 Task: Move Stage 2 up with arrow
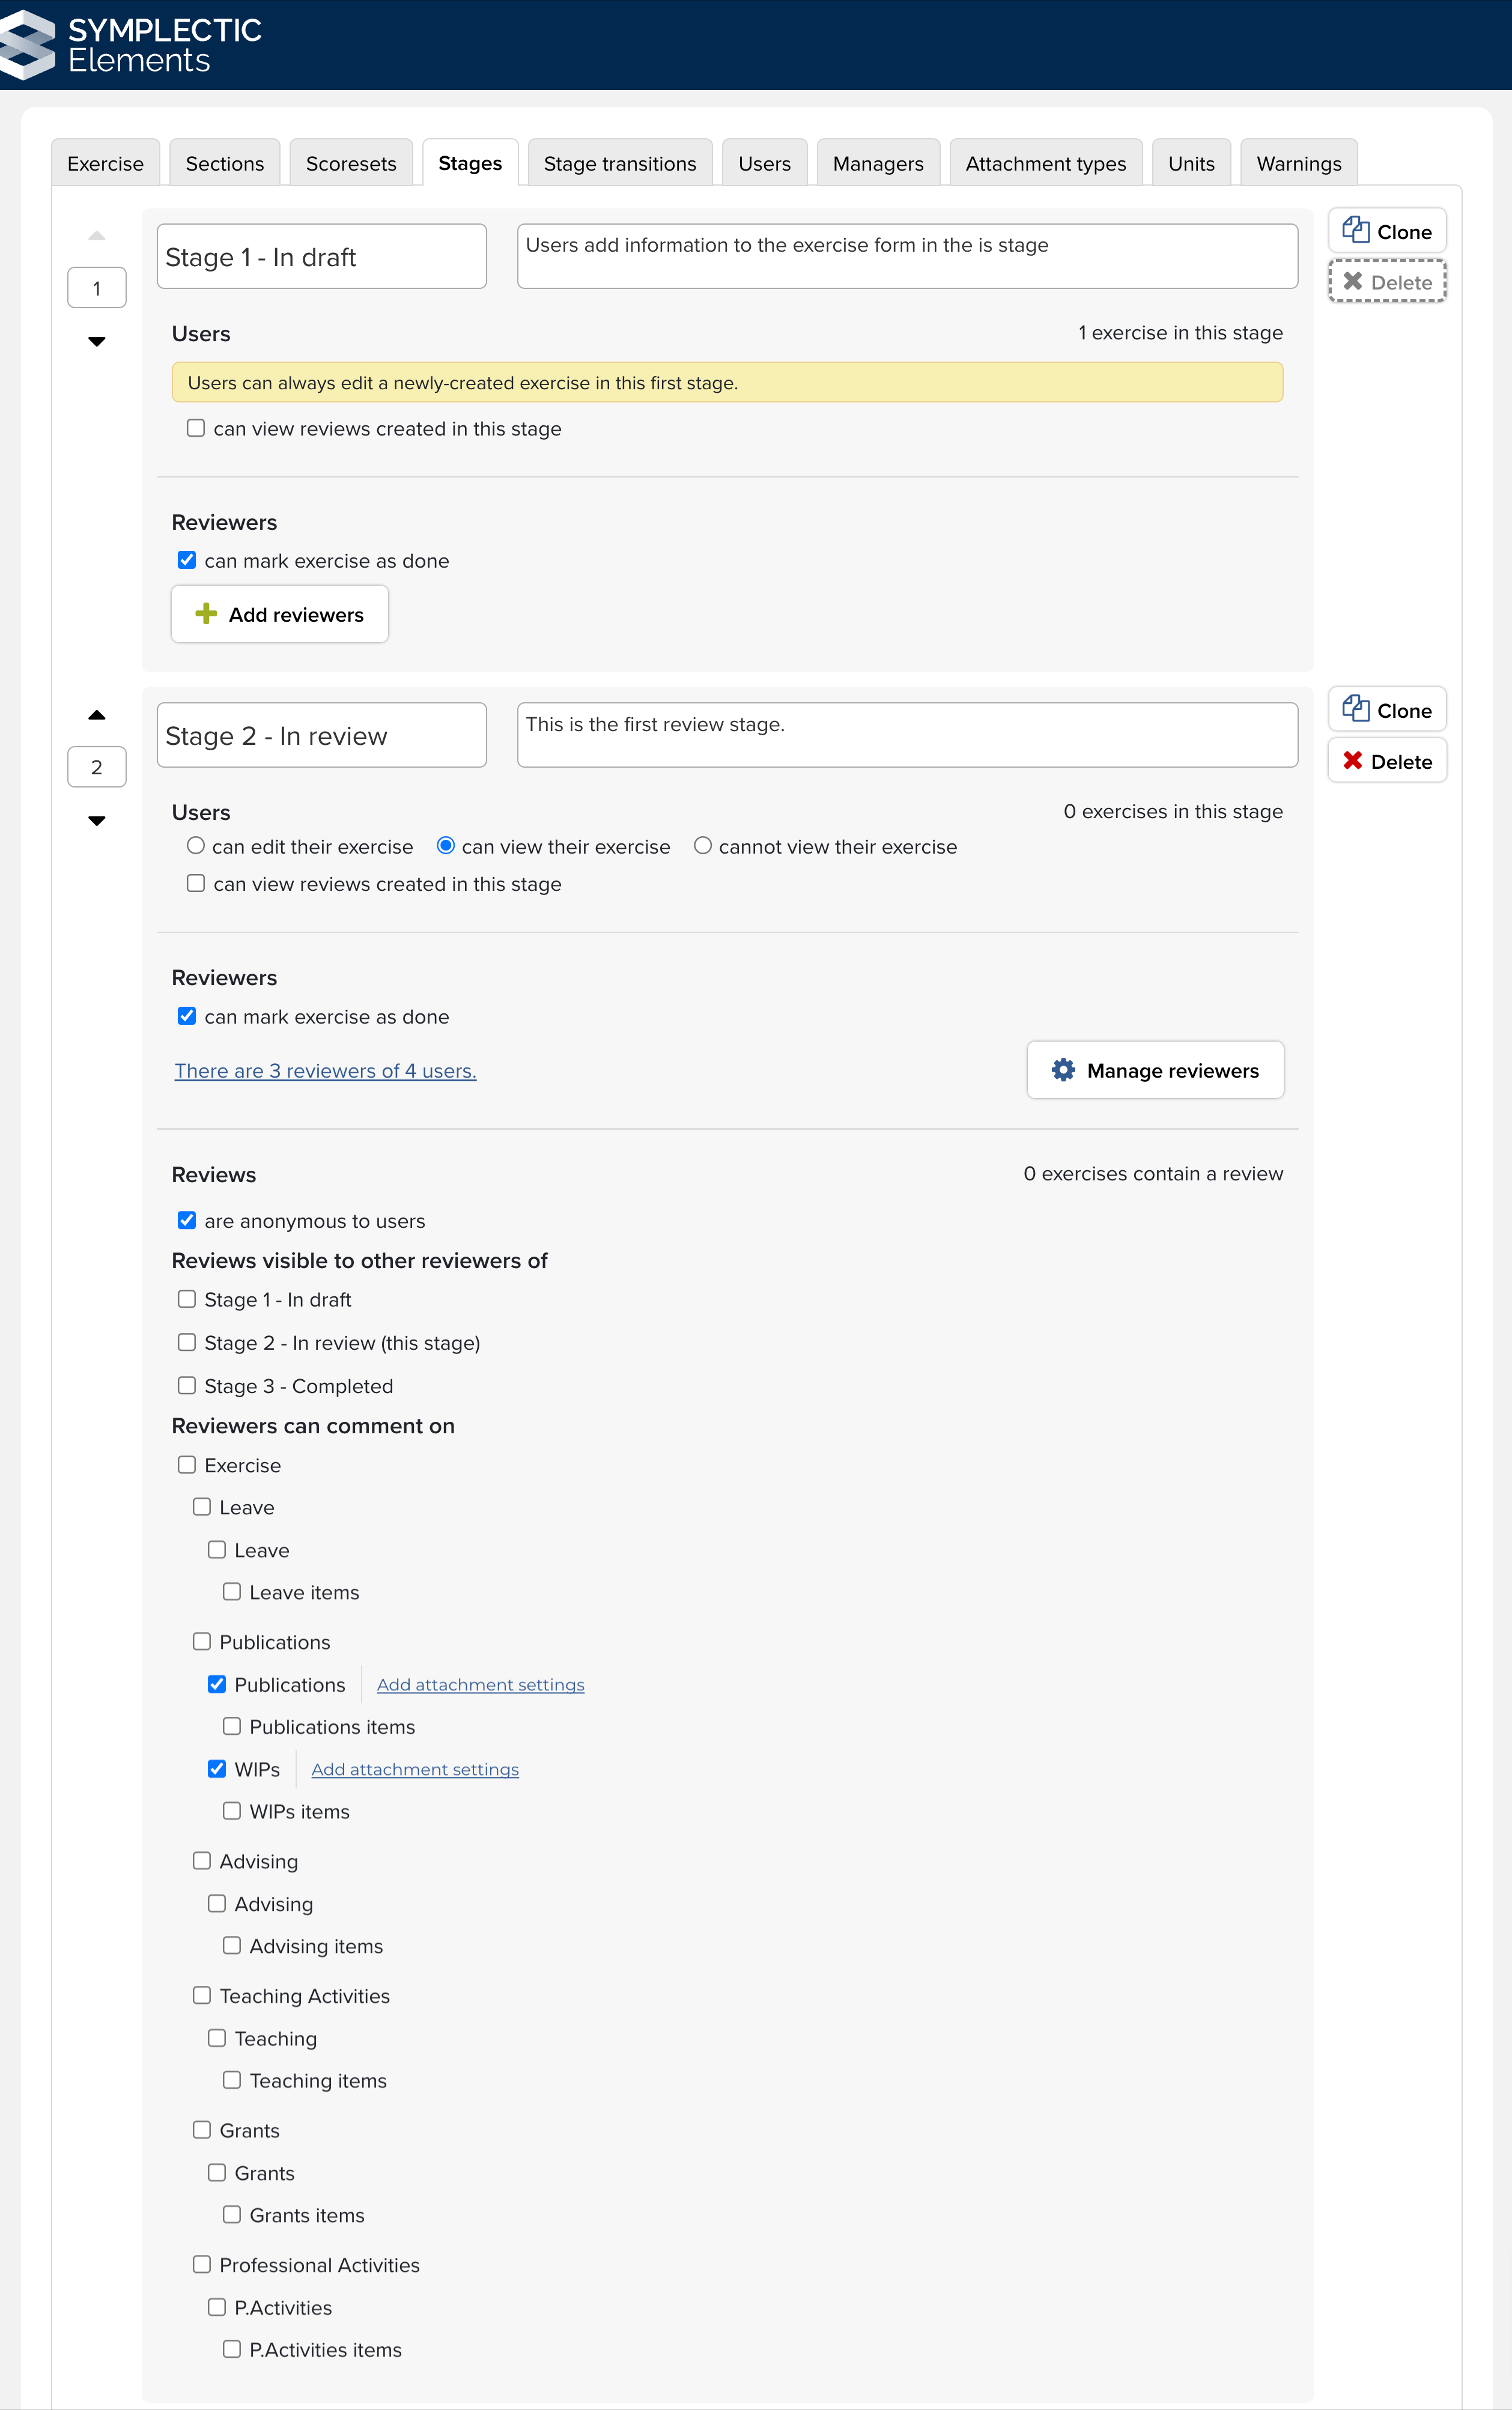click(97, 715)
